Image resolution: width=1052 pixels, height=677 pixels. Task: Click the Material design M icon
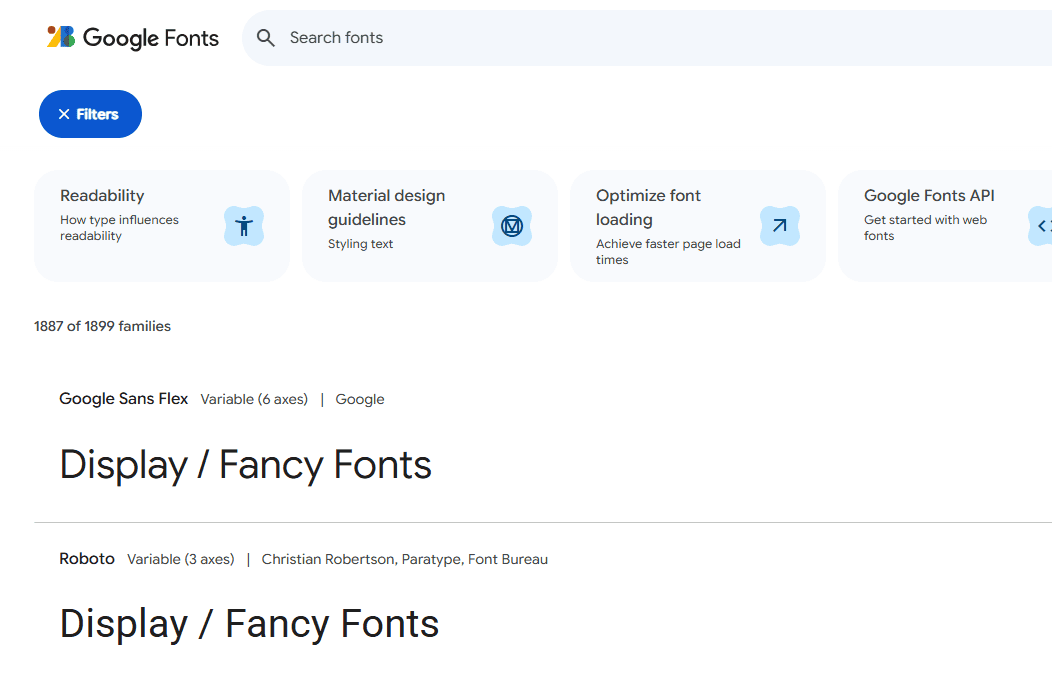pyautogui.click(x=511, y=226)
